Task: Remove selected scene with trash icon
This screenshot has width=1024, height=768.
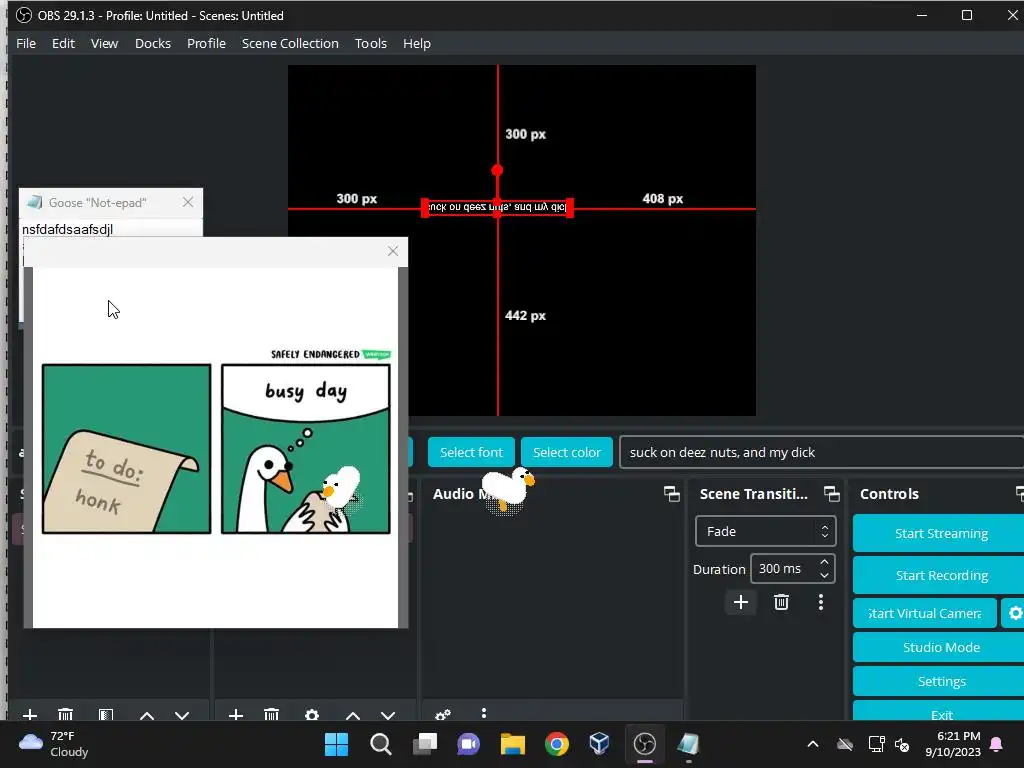Action: click(x=65, y=715)
